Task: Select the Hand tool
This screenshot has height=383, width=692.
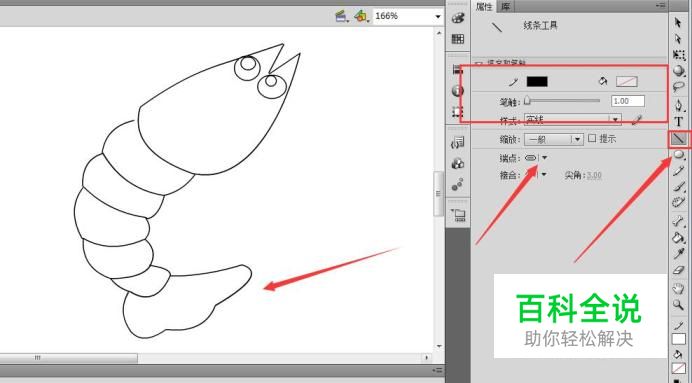Action: pos(679,289)
